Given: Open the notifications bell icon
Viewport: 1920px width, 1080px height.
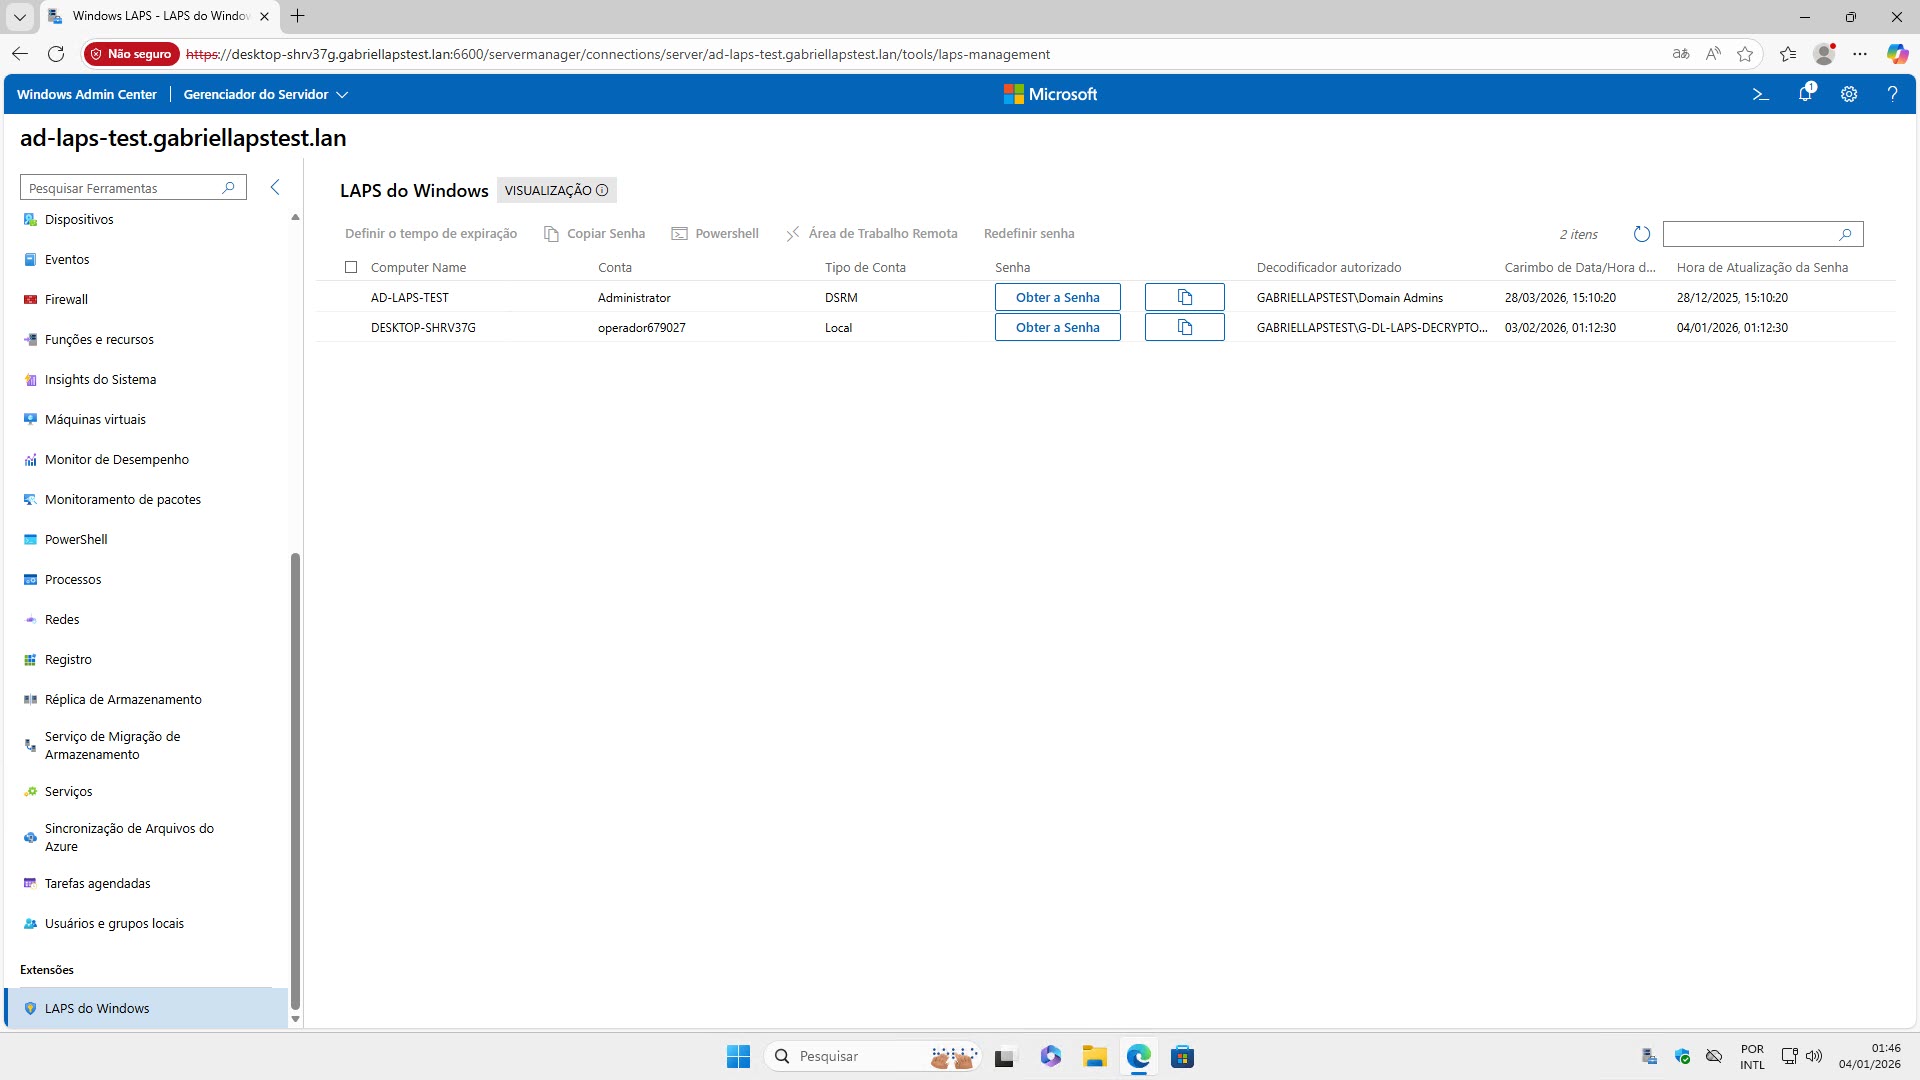Looking at the screenshot, I should pos(1805,94).
